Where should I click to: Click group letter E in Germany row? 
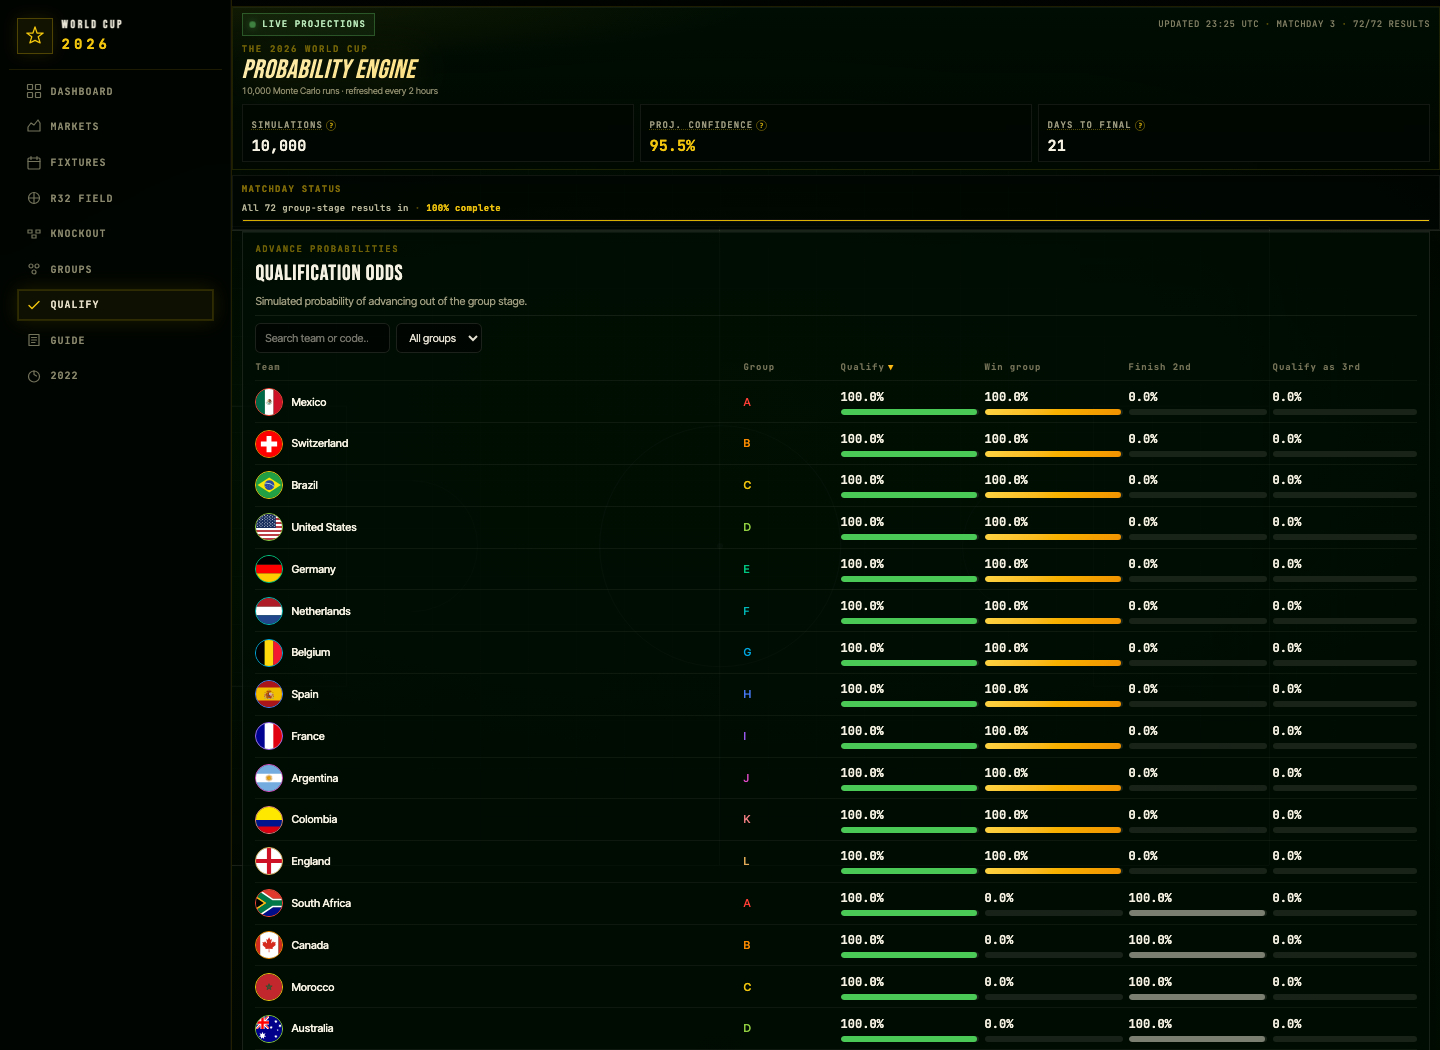coord(746,569)
